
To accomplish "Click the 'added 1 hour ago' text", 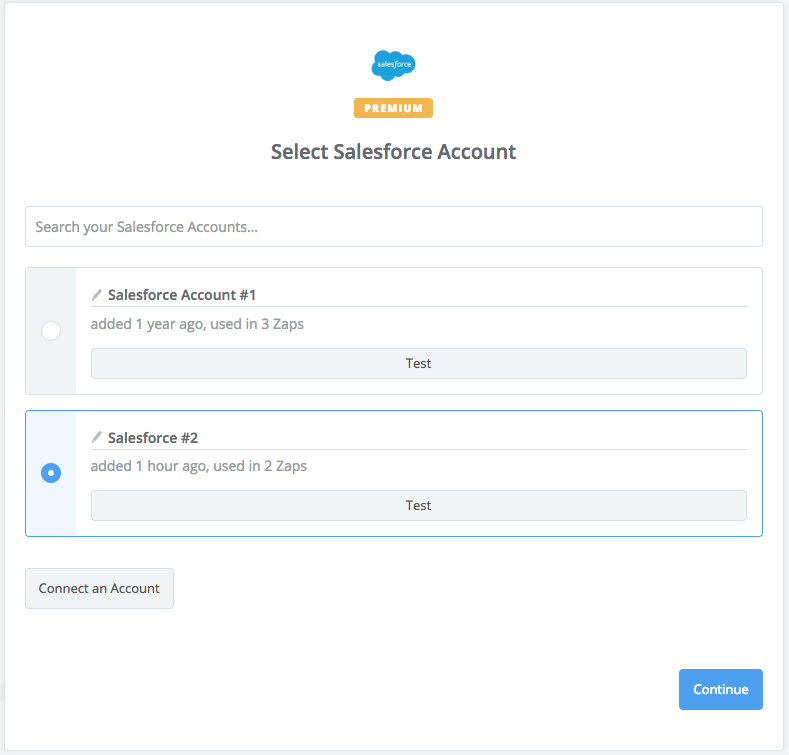I will click(148, 466).
